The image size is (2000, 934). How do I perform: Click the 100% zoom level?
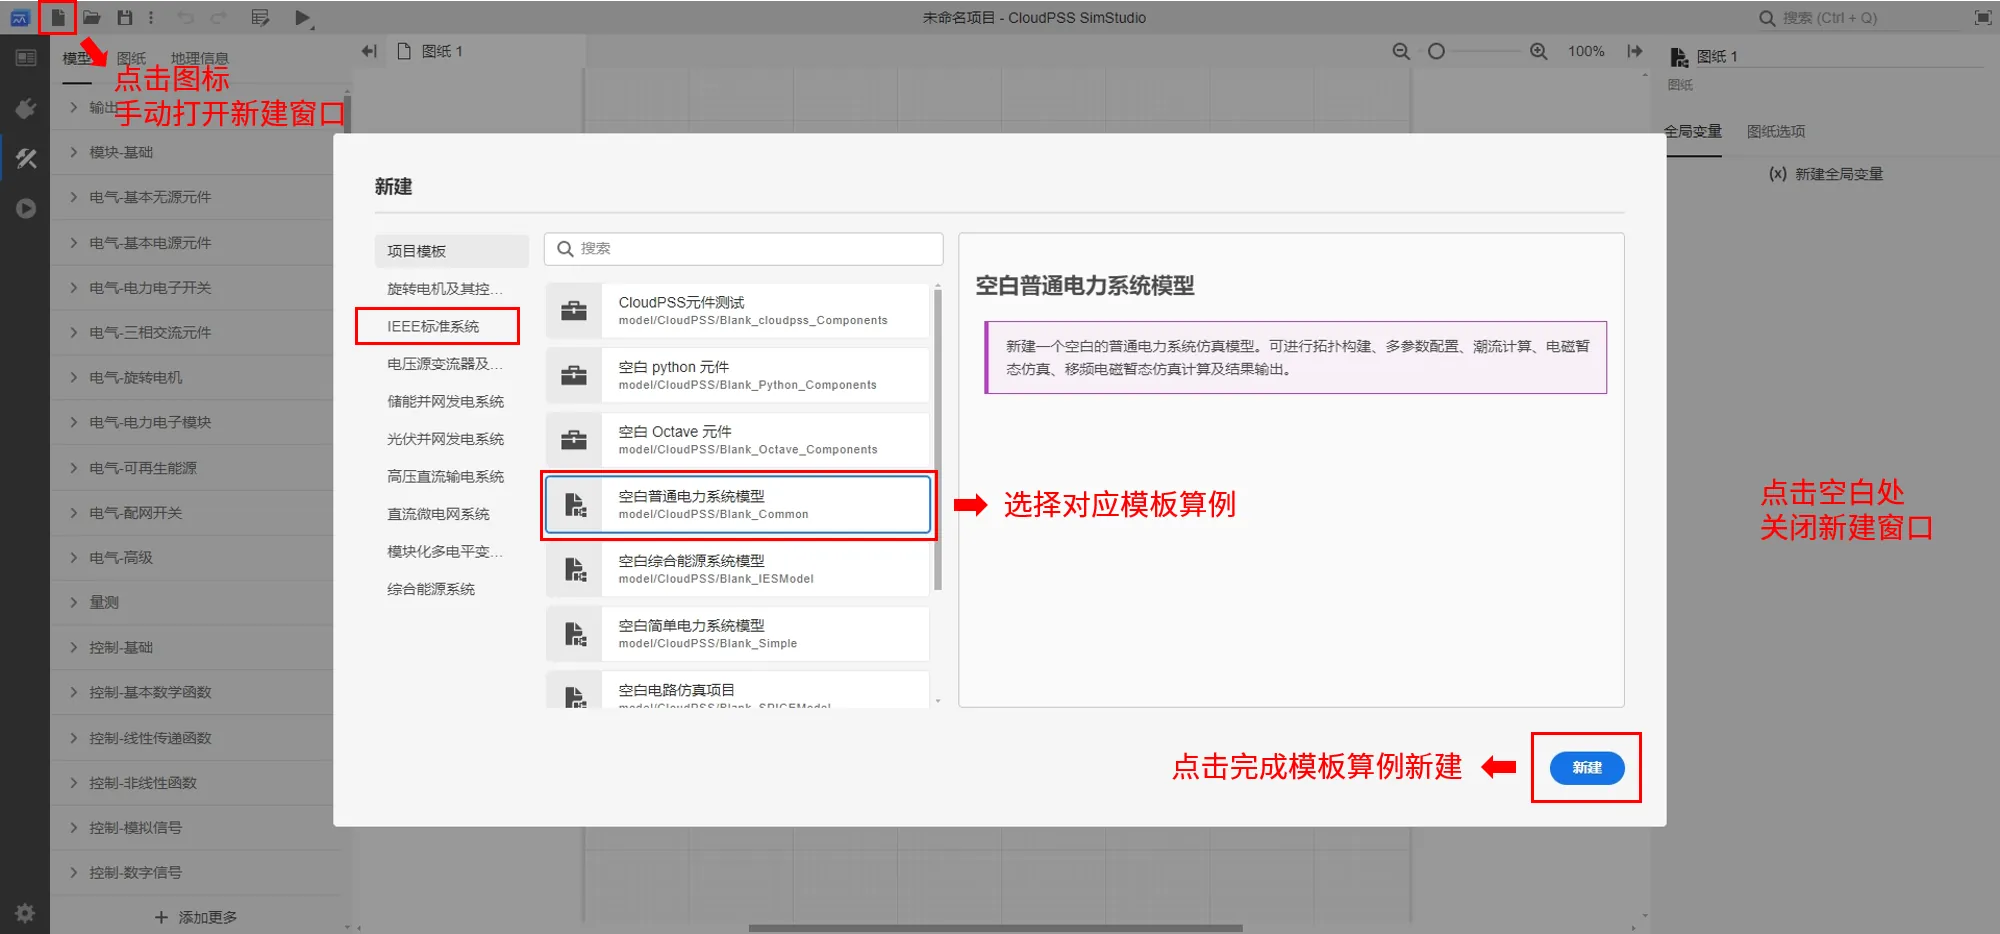pos(1586,51)
